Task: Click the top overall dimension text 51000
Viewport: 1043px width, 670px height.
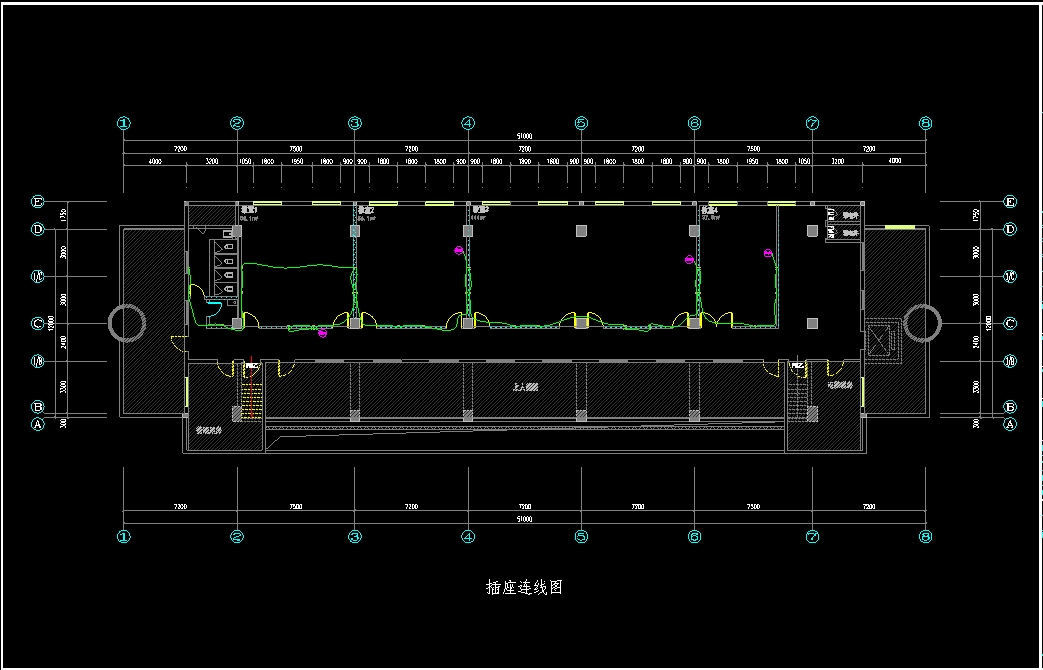Action: [523, 136]
